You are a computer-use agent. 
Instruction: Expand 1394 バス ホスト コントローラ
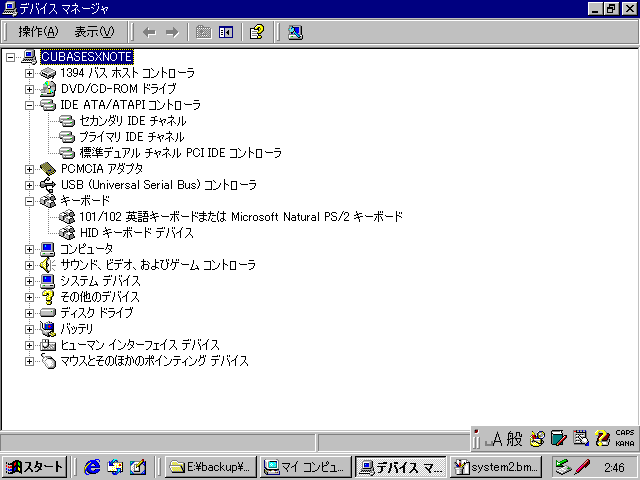tap(29, 73)
